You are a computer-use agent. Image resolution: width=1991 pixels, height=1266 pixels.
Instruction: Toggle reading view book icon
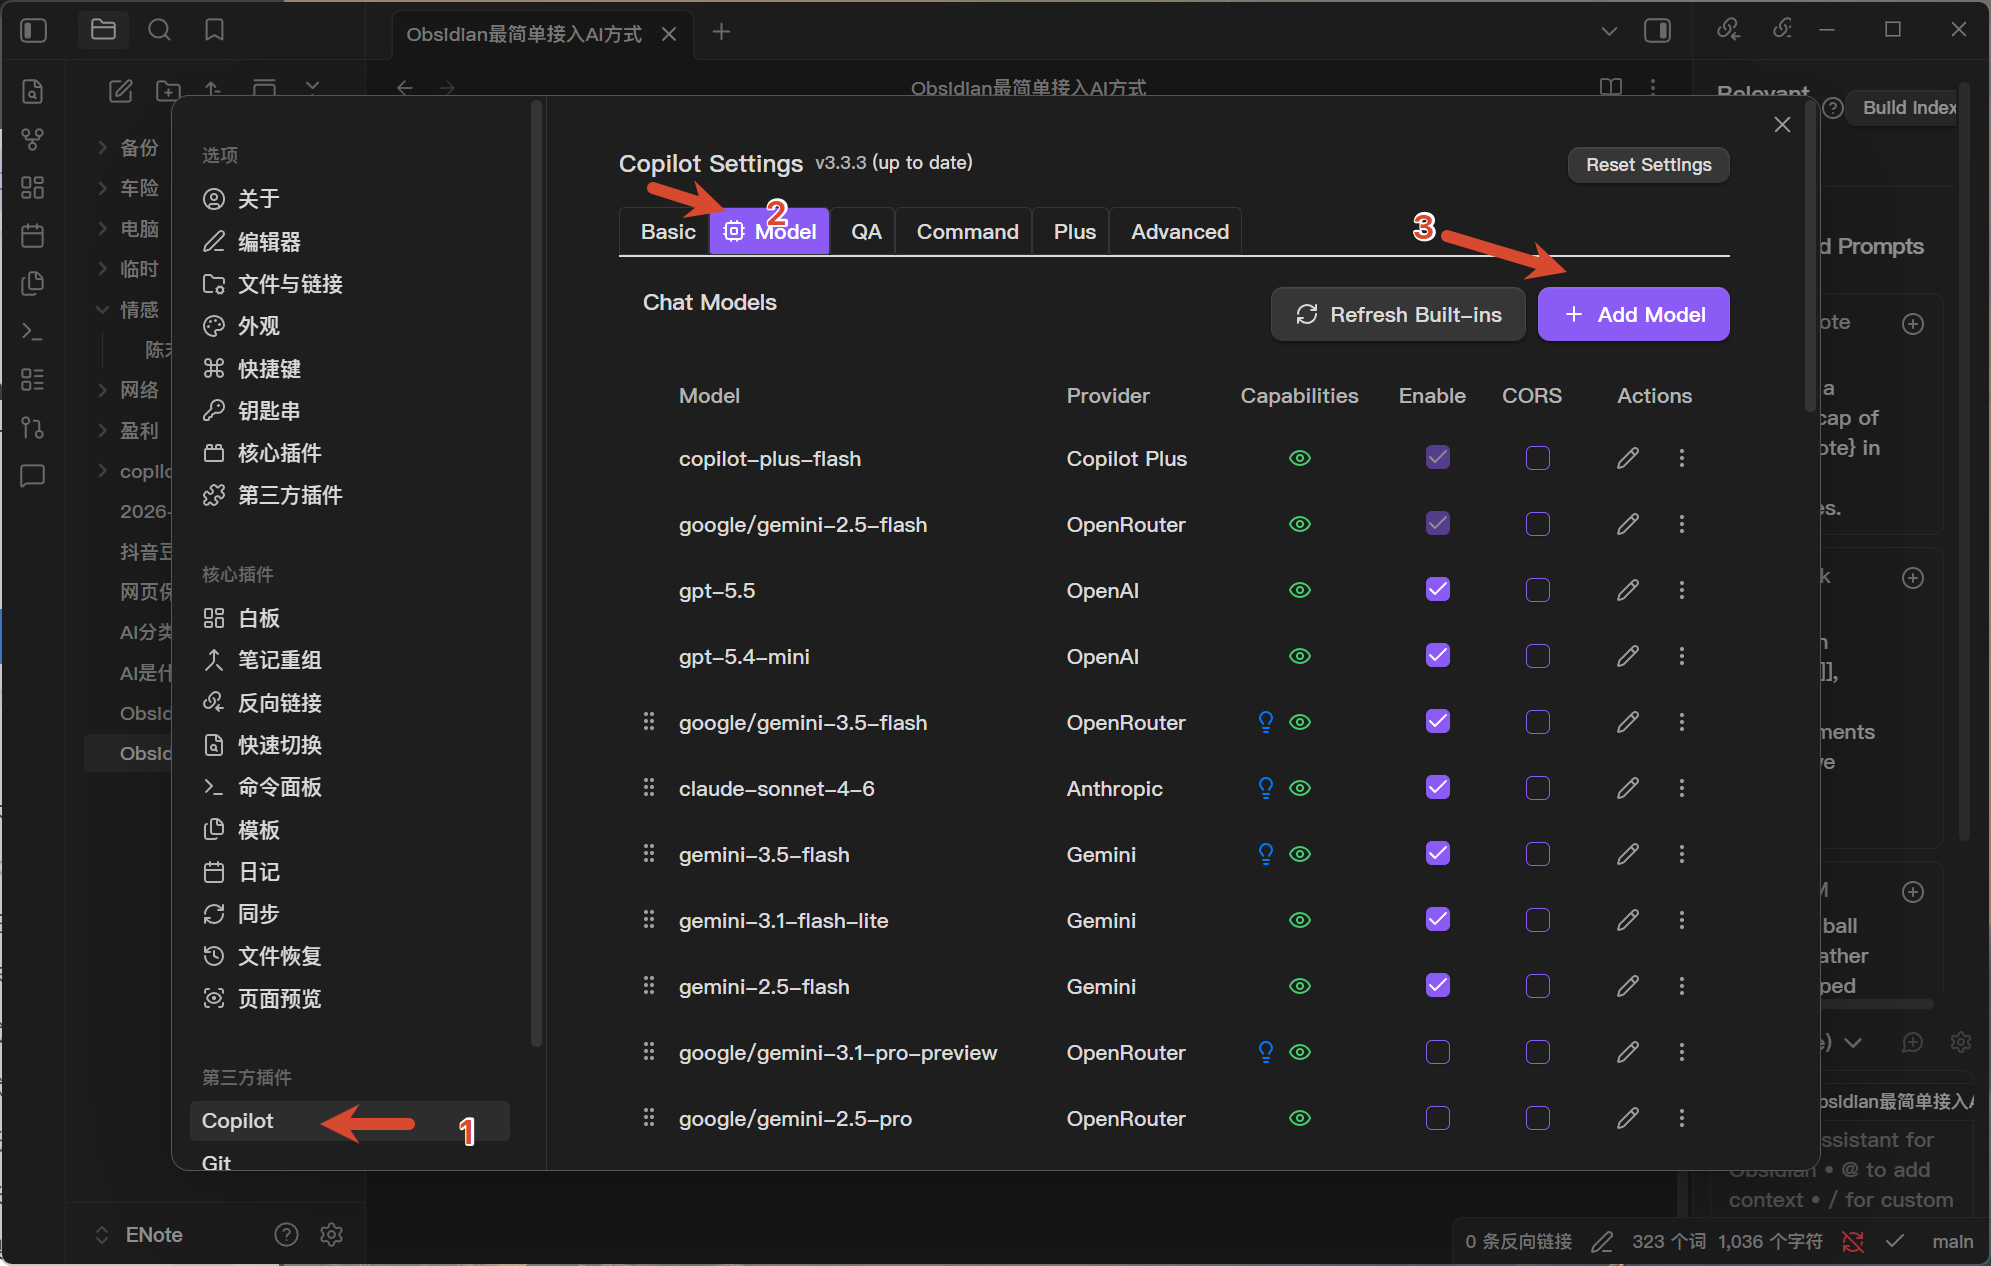pyautogui.click(x=1610, y=88)
